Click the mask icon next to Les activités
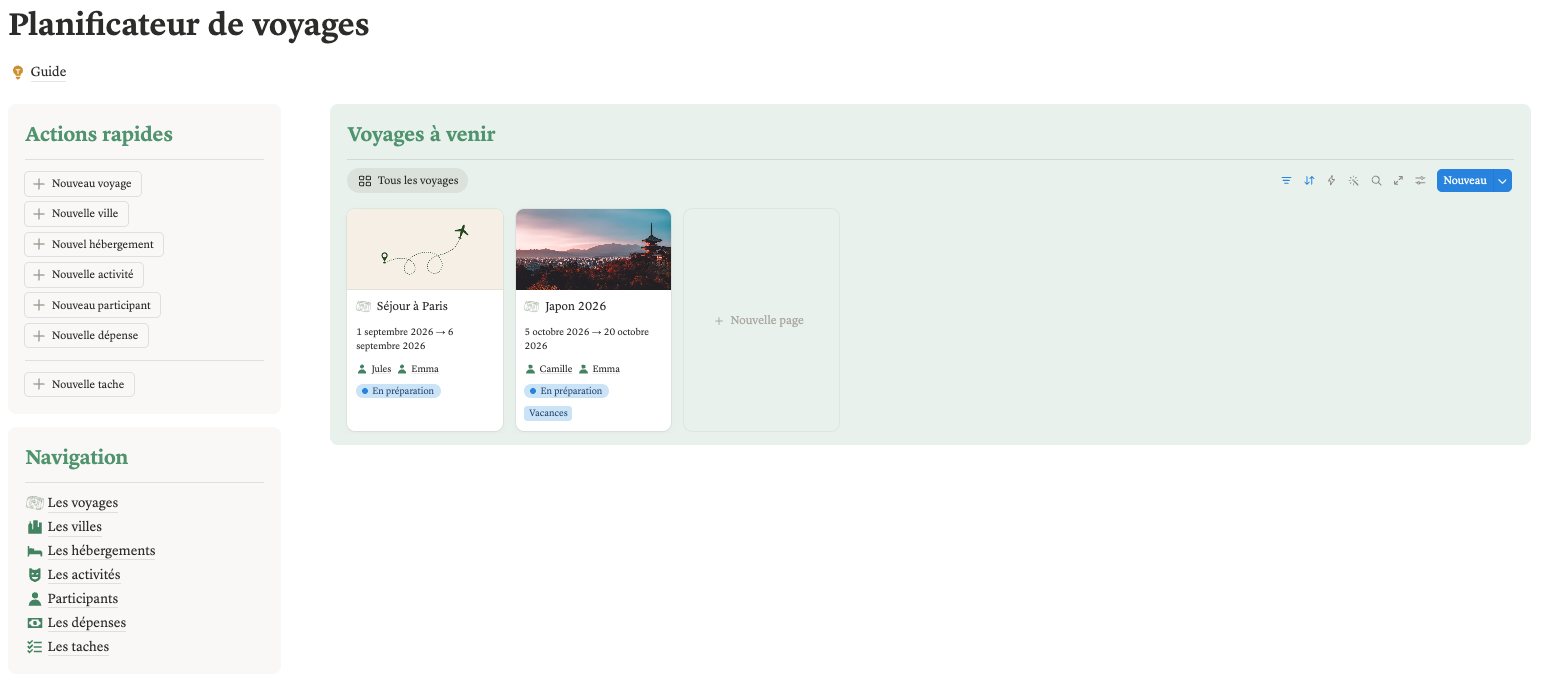1560x683 pixels. (x=35, y=575)
